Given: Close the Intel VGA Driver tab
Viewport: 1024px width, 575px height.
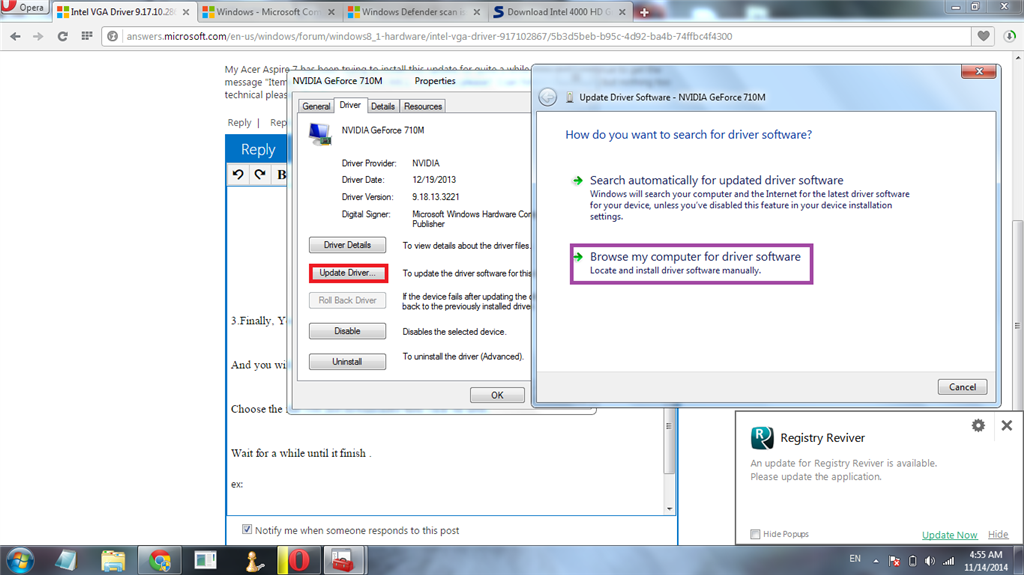Looking at the screenshot, I should 186,12.
